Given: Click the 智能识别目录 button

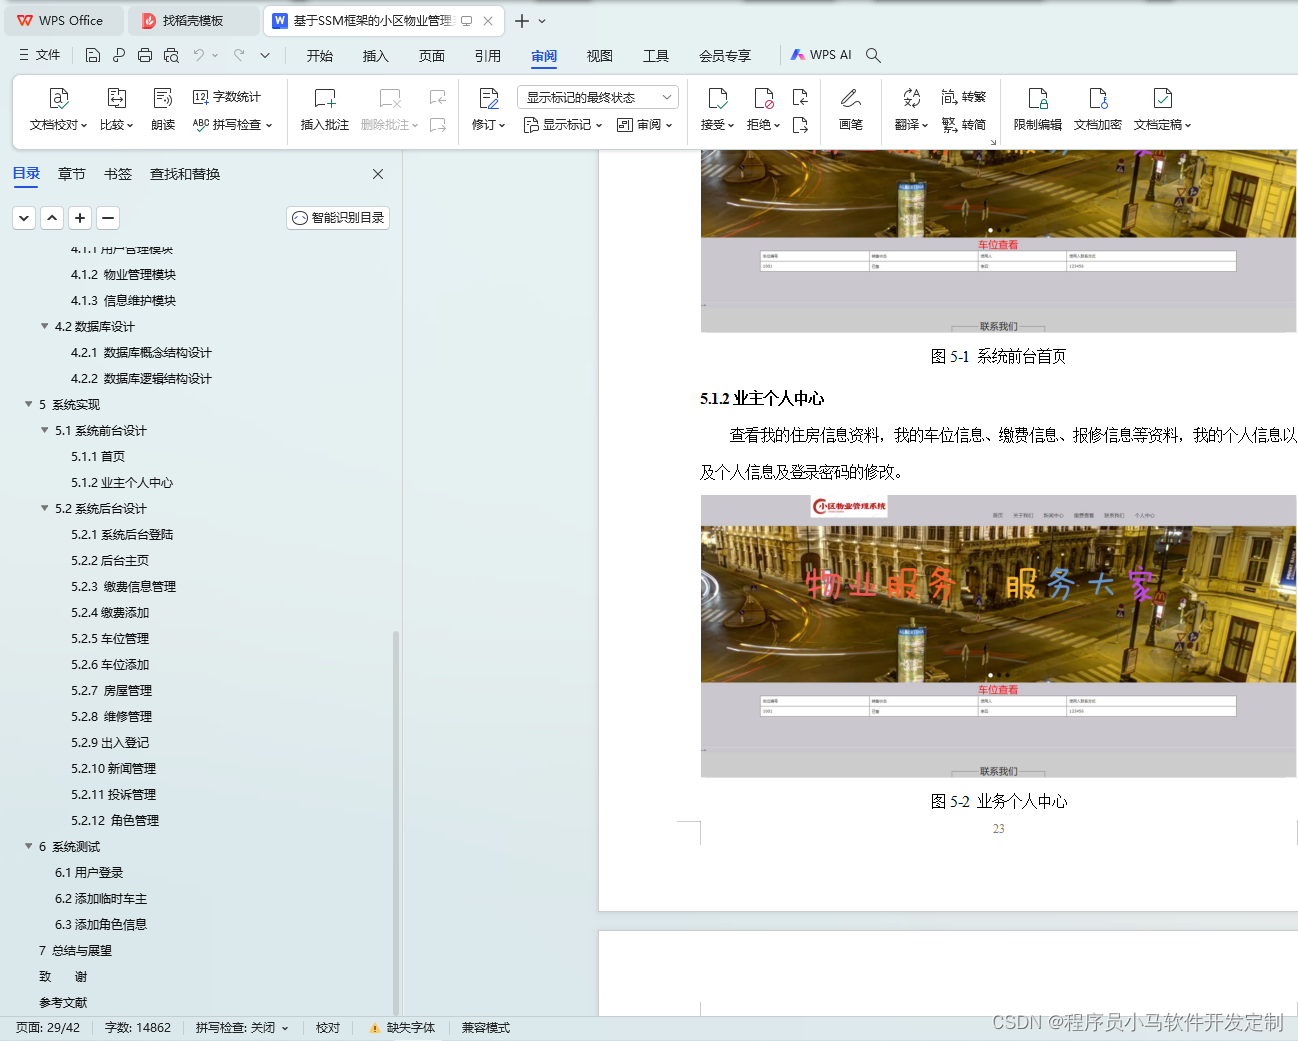Looking at the screenshot, I should (337, 217).
